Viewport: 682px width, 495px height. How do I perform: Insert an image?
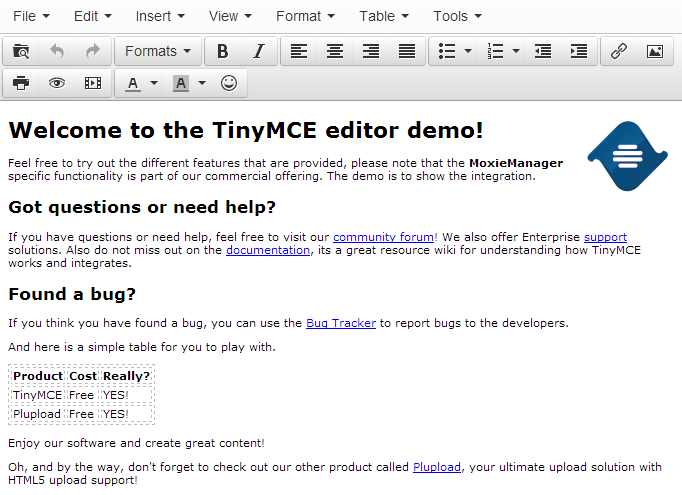(x=655, y=51)
